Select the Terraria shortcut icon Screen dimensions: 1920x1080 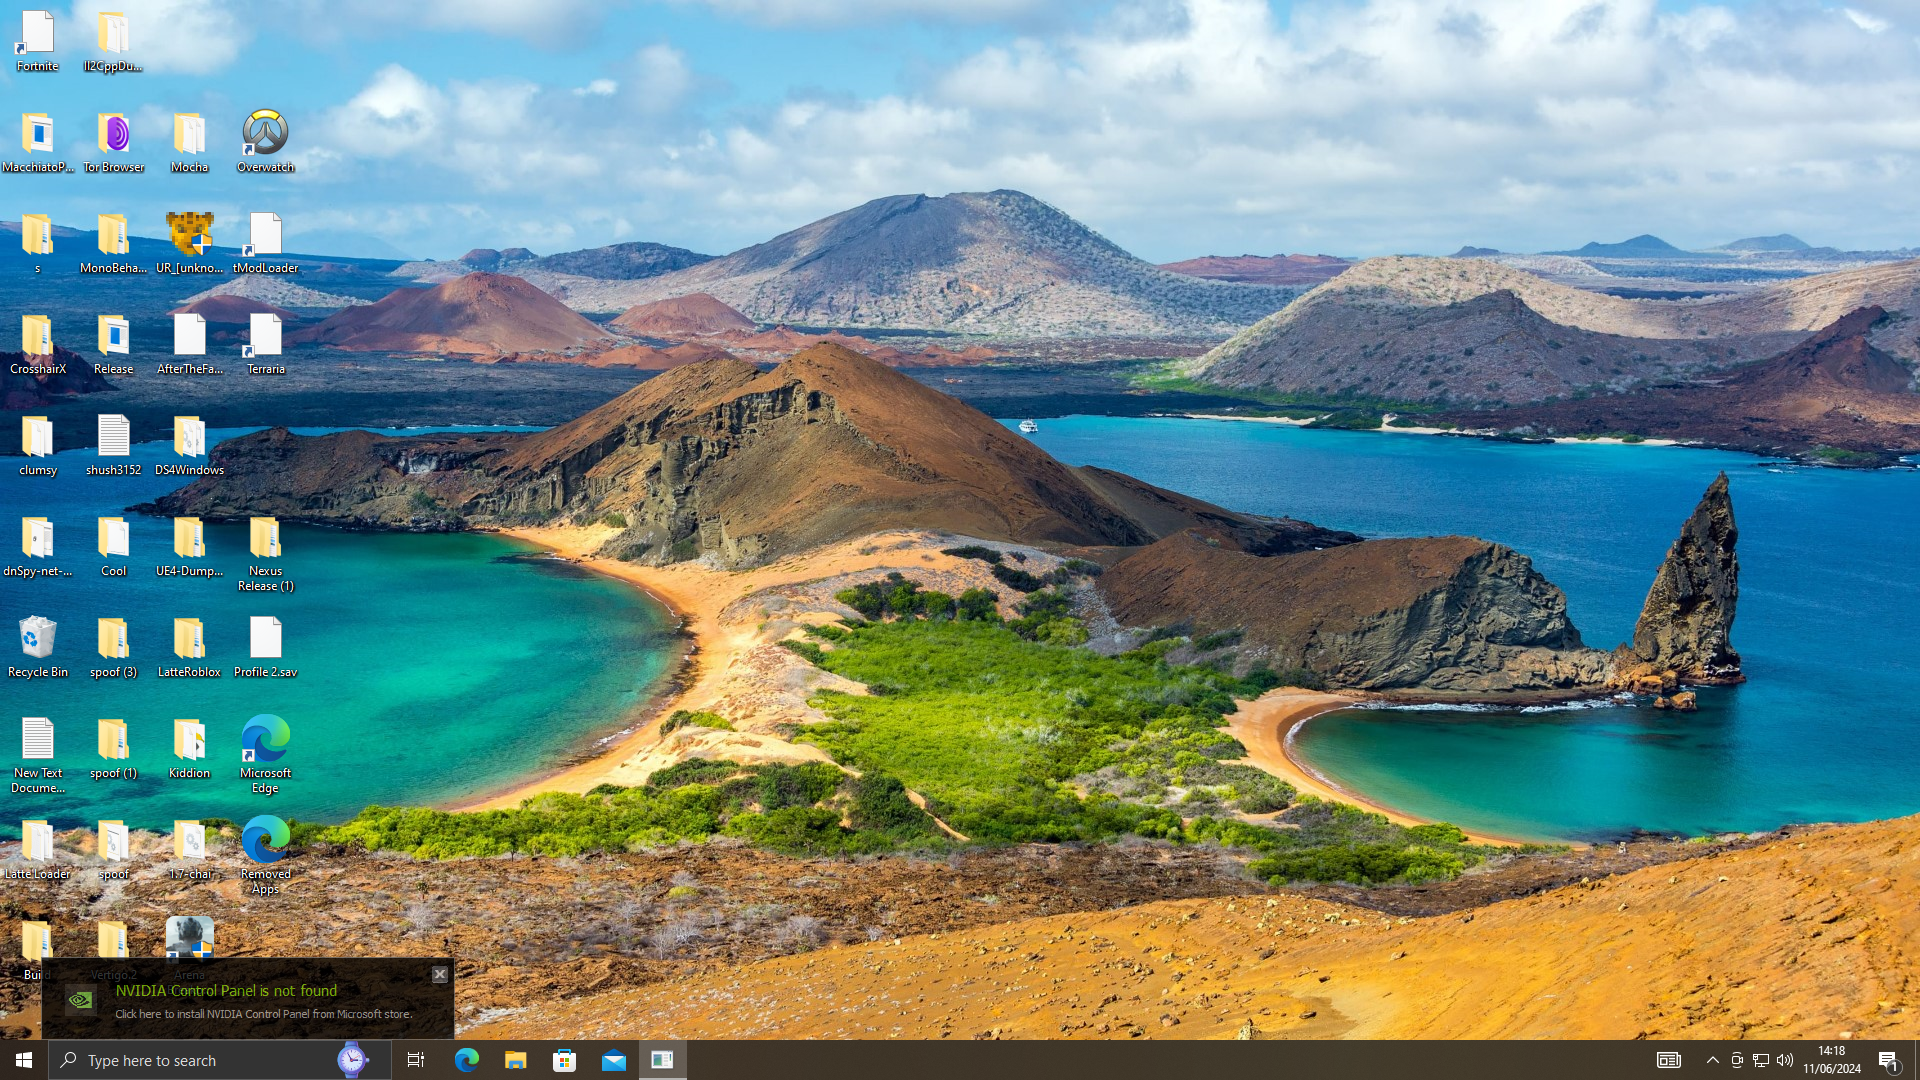point(265,343)
